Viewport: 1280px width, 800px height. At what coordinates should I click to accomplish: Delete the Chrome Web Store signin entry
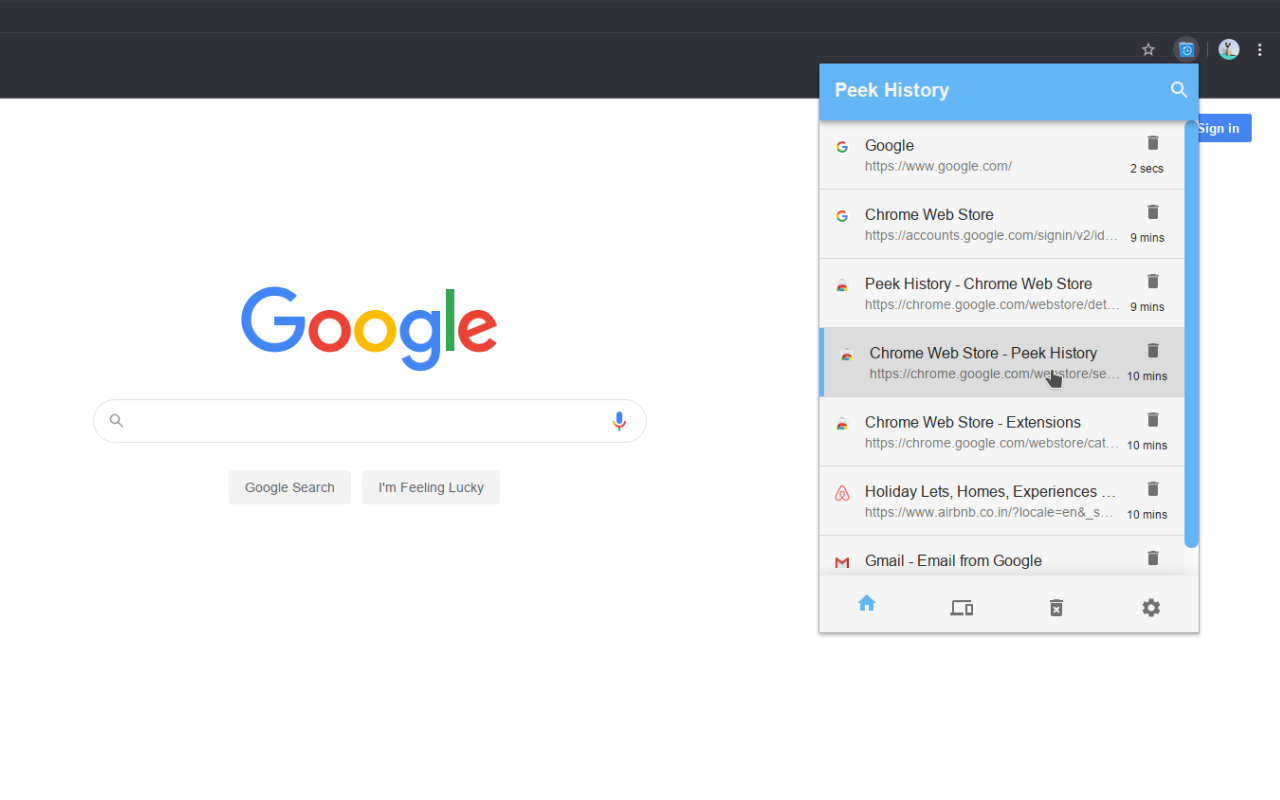tap(1153, 212)
